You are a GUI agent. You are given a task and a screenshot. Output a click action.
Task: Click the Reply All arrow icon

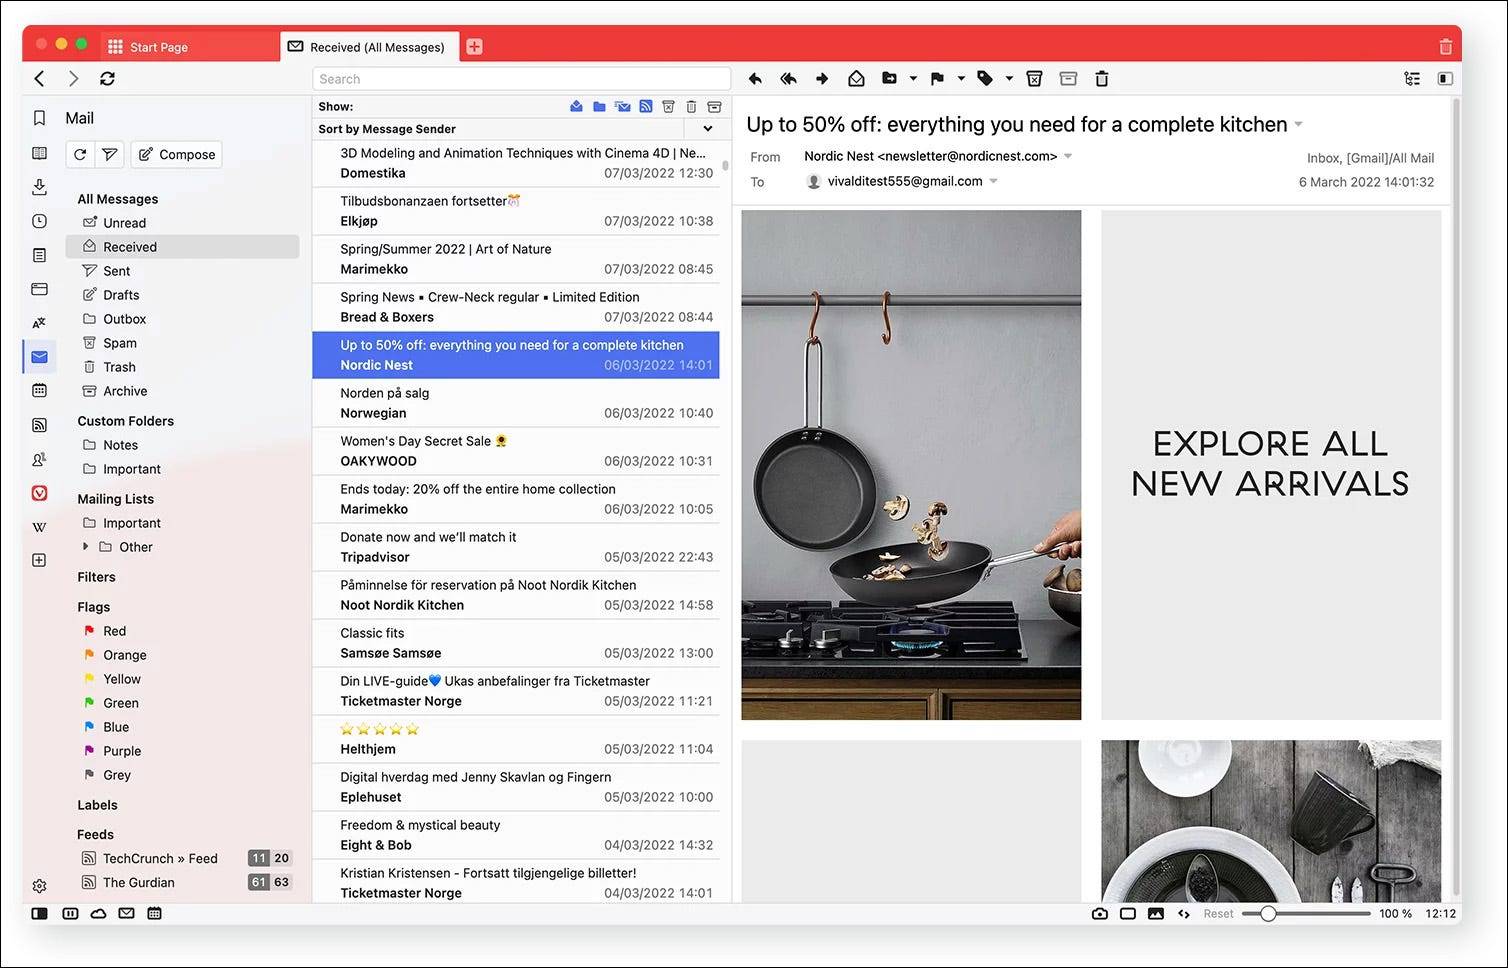tap(788, 79)
